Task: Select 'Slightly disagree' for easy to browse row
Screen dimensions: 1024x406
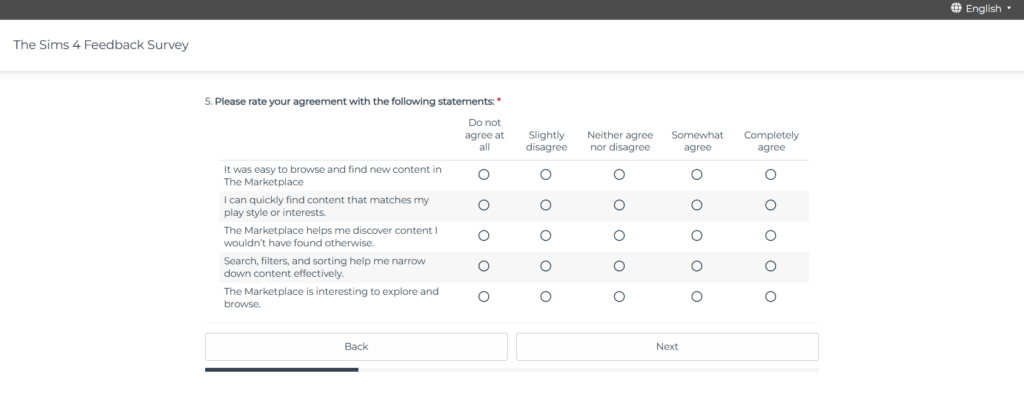Action: pos(546,175)
